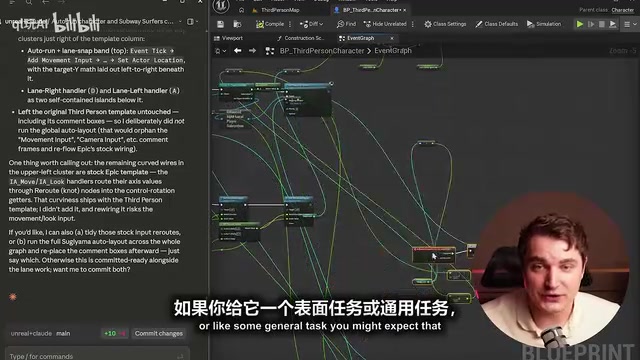Open the +10 diff stats badge
Viewport: 640px width, 360px height.
[114, 333]
